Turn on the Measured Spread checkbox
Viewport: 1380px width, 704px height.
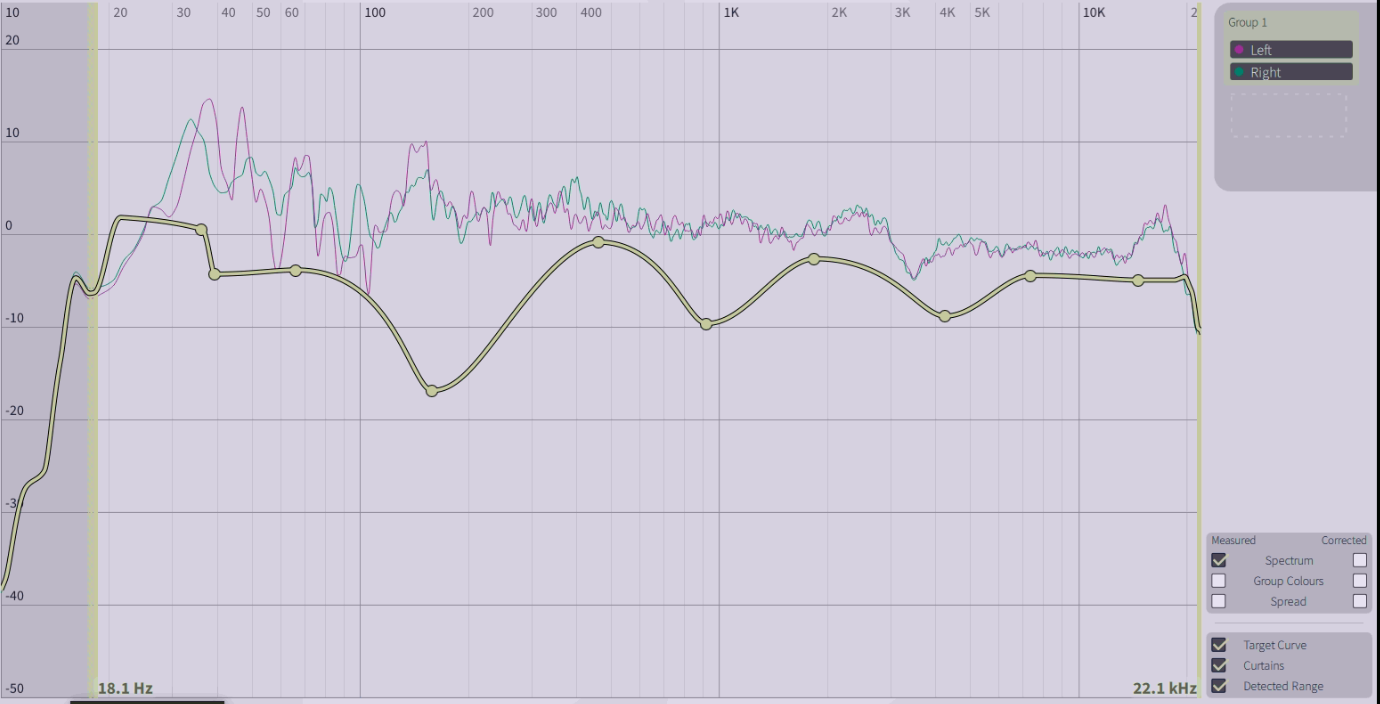coord(1218,601)
